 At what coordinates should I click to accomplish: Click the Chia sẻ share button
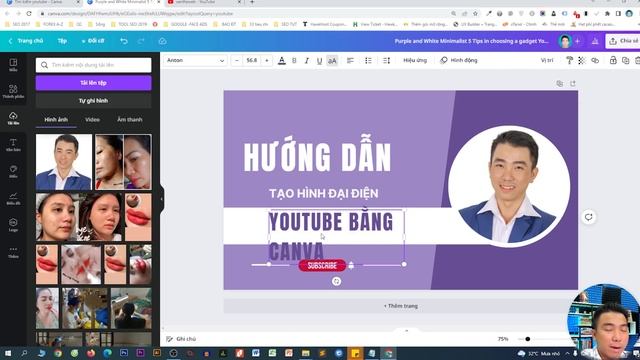[x=623, y=41]
